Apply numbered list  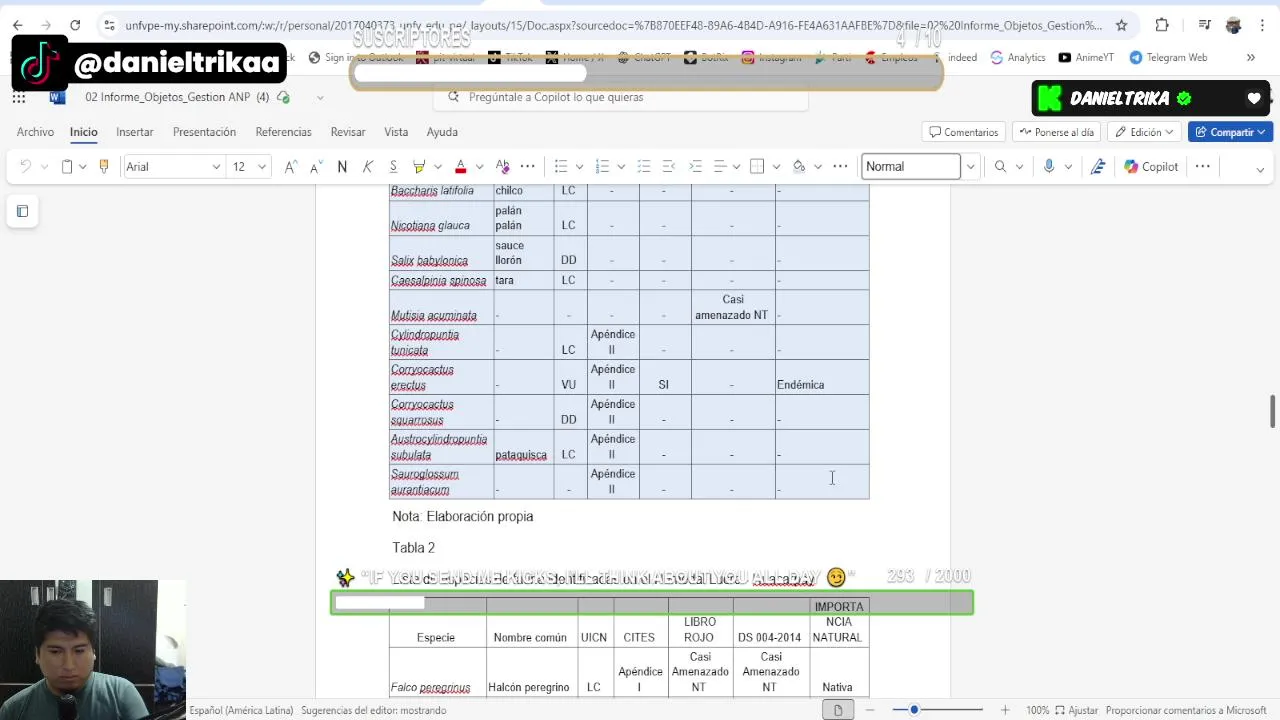602,167
